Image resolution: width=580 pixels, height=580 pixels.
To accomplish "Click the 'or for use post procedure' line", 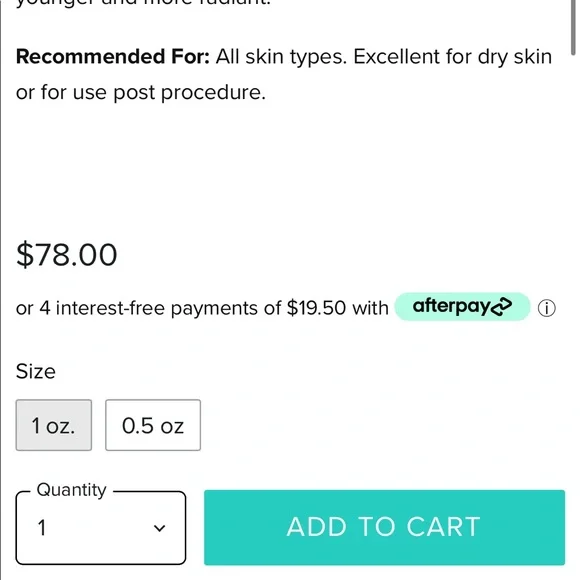I will point(141,92).
